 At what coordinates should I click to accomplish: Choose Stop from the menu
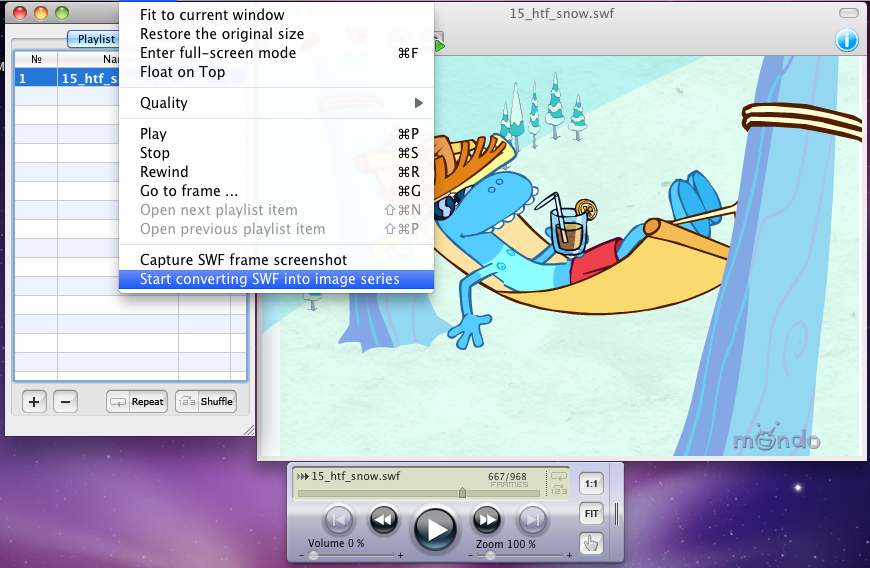coord(276,153)
